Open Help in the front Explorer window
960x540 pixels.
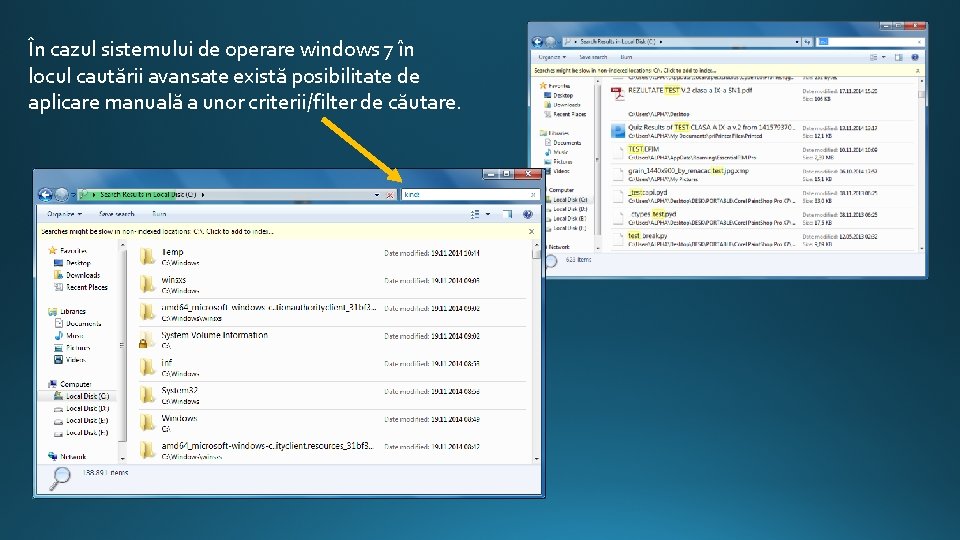(528, 214)
